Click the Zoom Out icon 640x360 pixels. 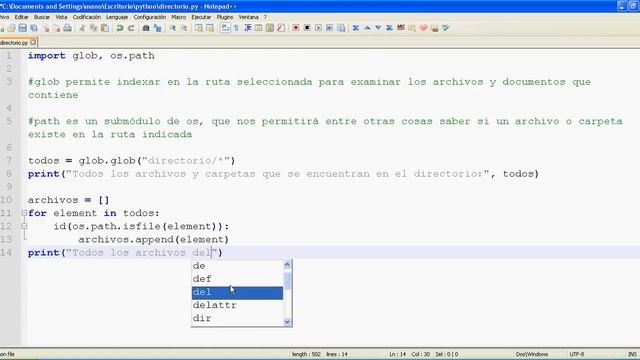pos(184,28)
